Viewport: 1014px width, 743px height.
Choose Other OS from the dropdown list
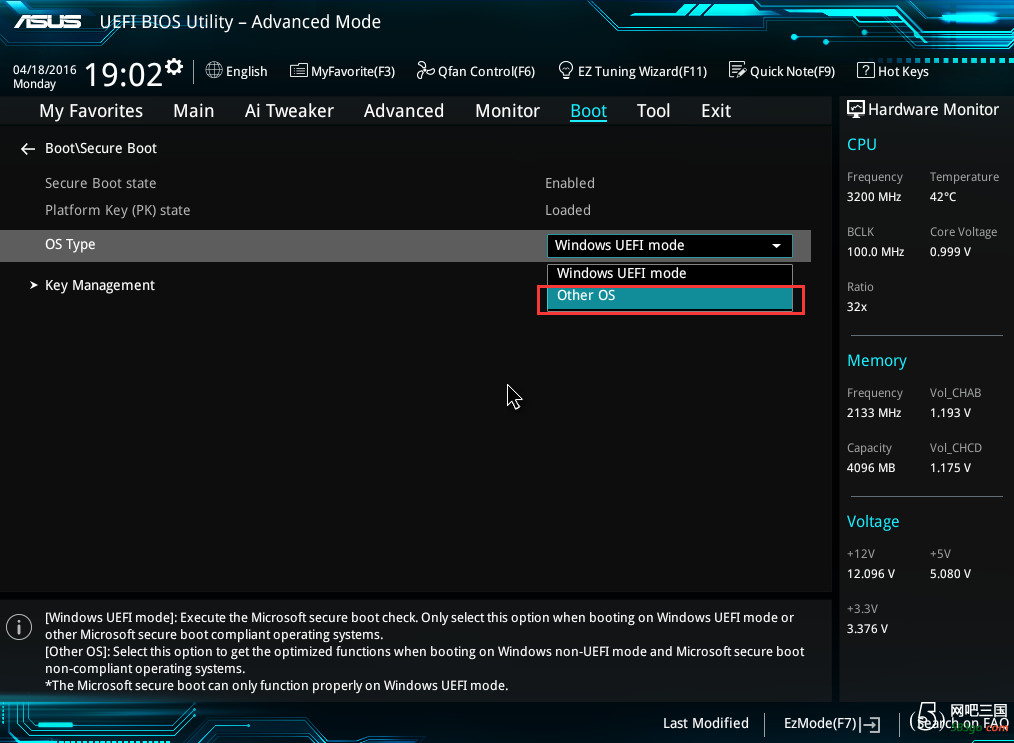[669, 296]
